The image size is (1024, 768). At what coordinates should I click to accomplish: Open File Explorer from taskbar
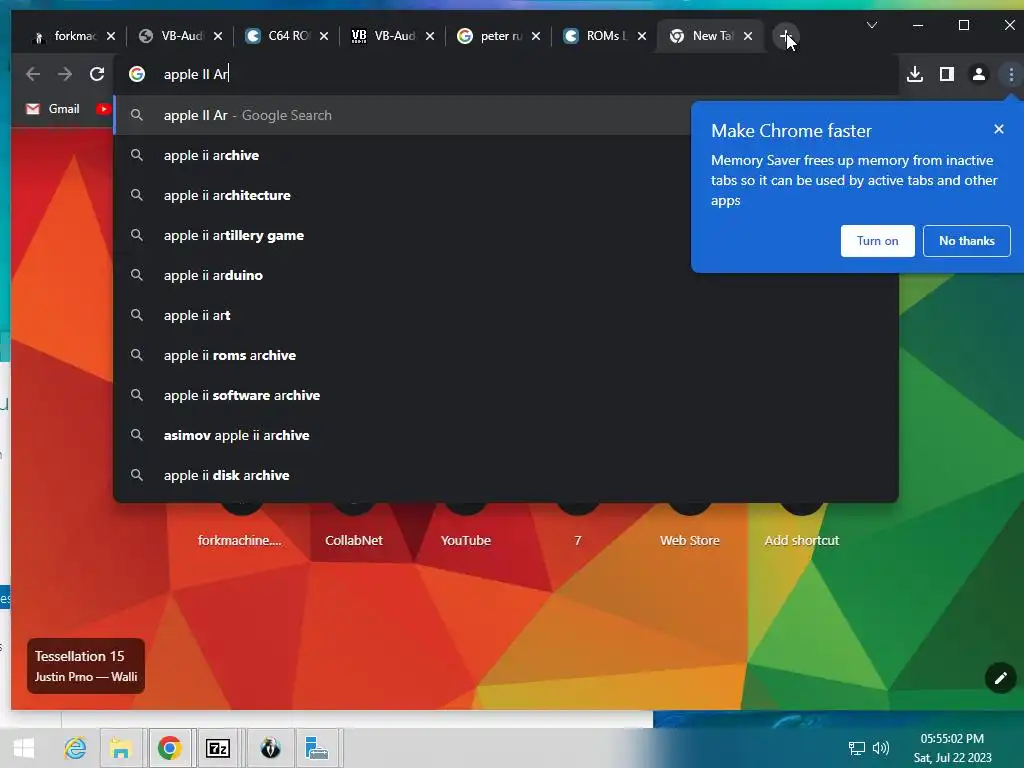coord(121,748)
